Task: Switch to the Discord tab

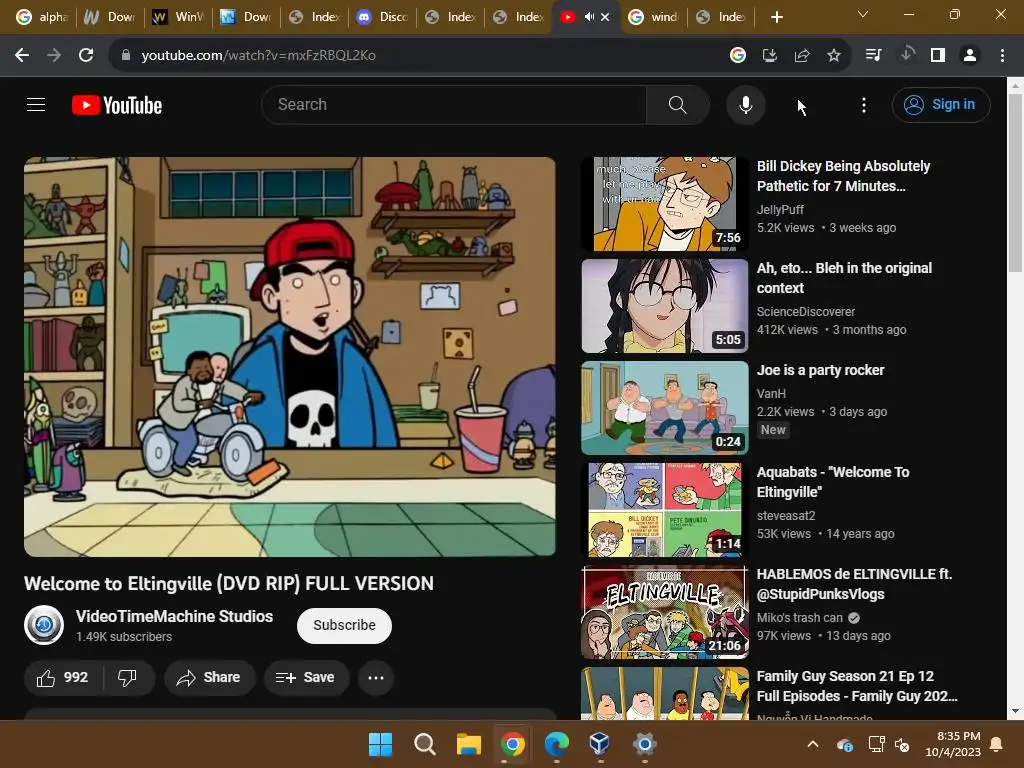Action: (x=383, y=17)
